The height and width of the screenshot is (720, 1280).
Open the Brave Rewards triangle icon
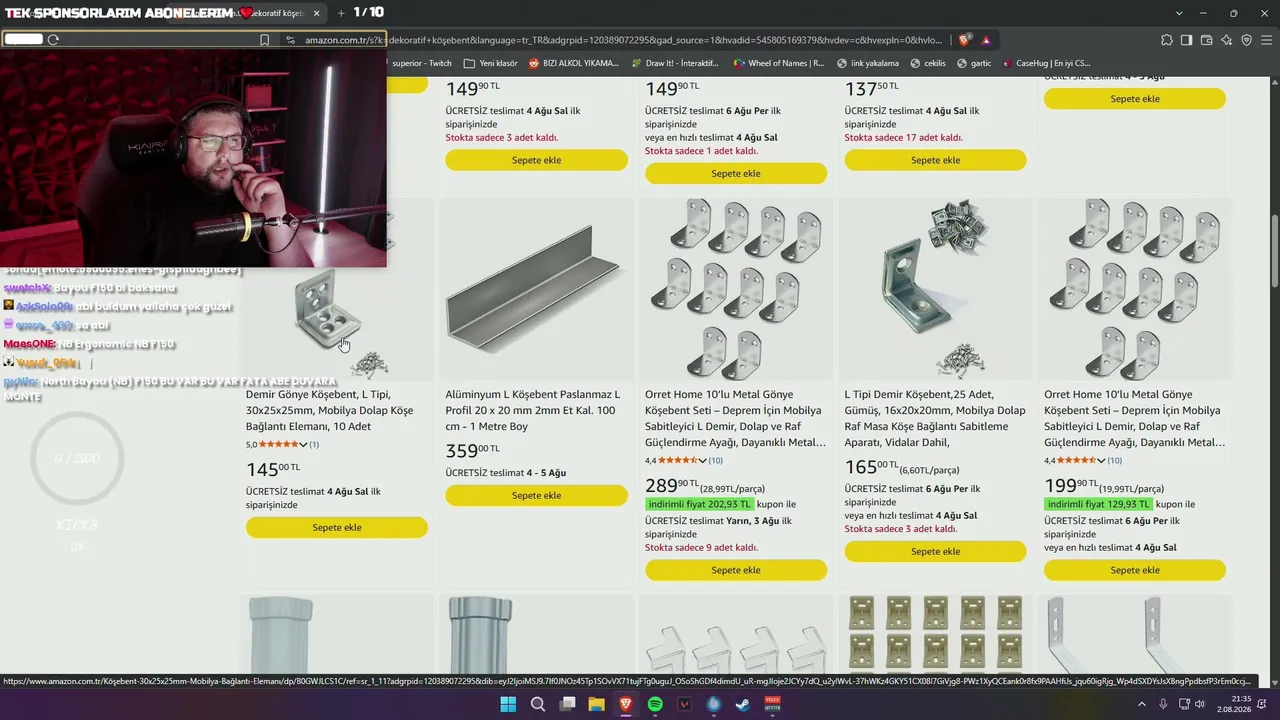[986, 40]
